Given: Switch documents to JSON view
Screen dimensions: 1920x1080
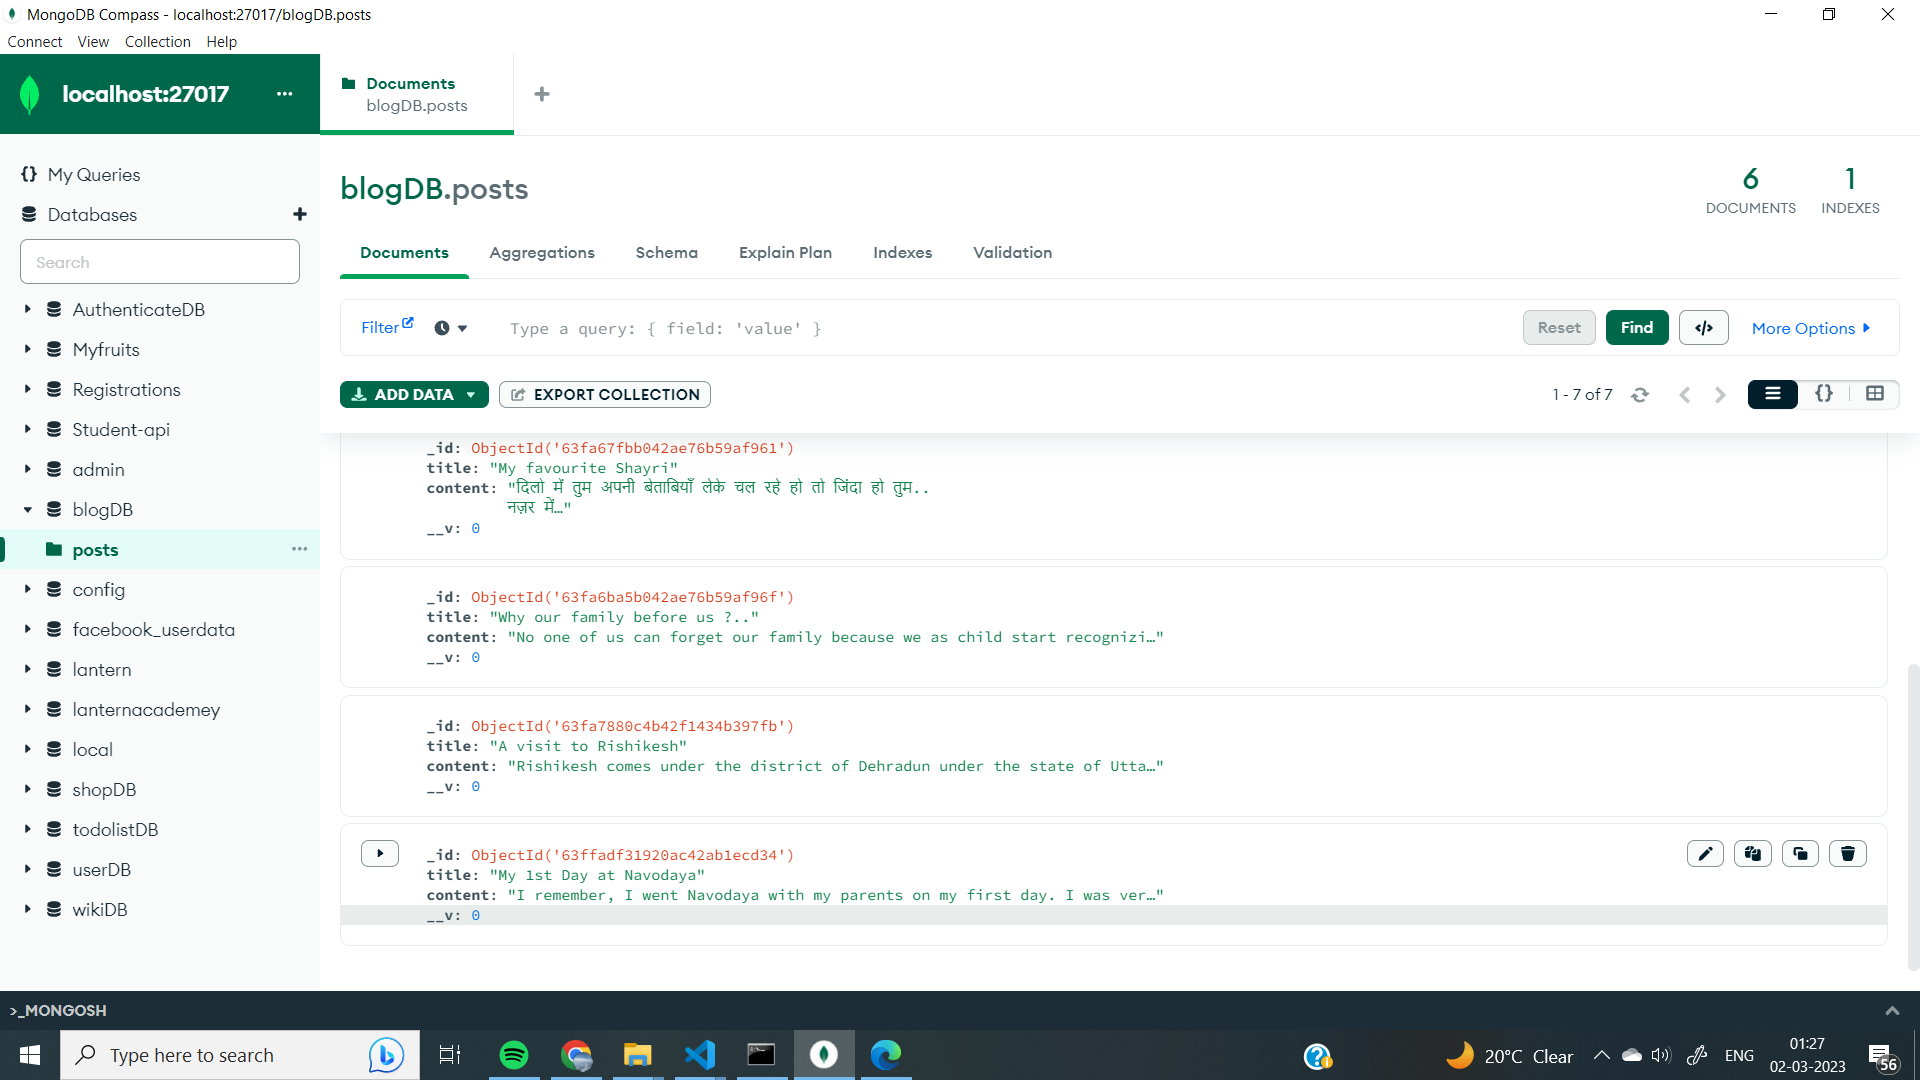Looking at the screenshot, I should pyautogui.click(x=1824, y=394).
